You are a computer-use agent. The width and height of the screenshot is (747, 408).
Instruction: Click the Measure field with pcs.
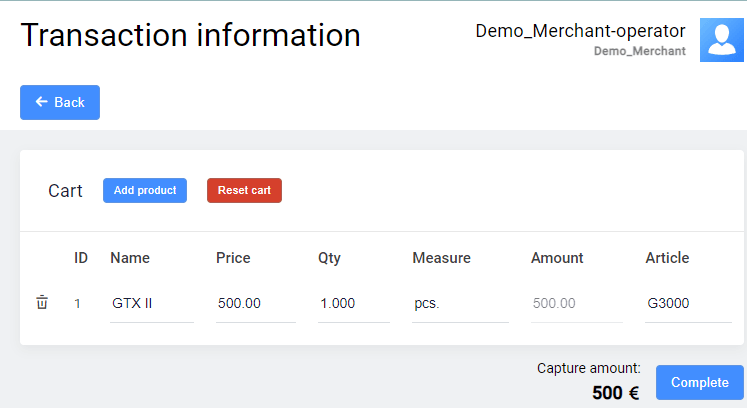pos(459,303)
